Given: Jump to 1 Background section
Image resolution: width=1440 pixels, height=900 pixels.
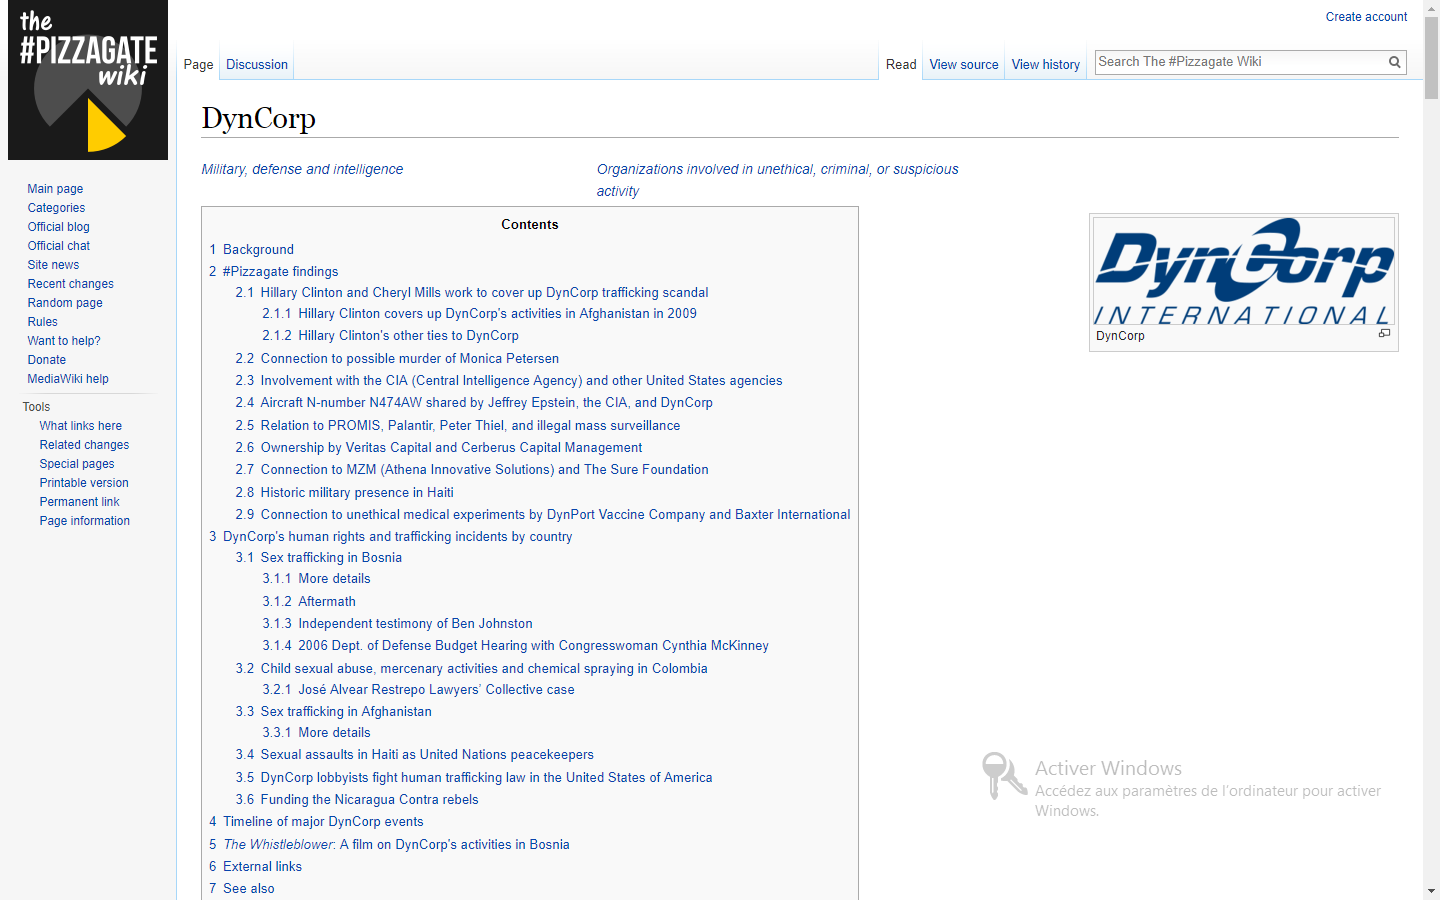Looking at the screenshot, I should point(251,250).
